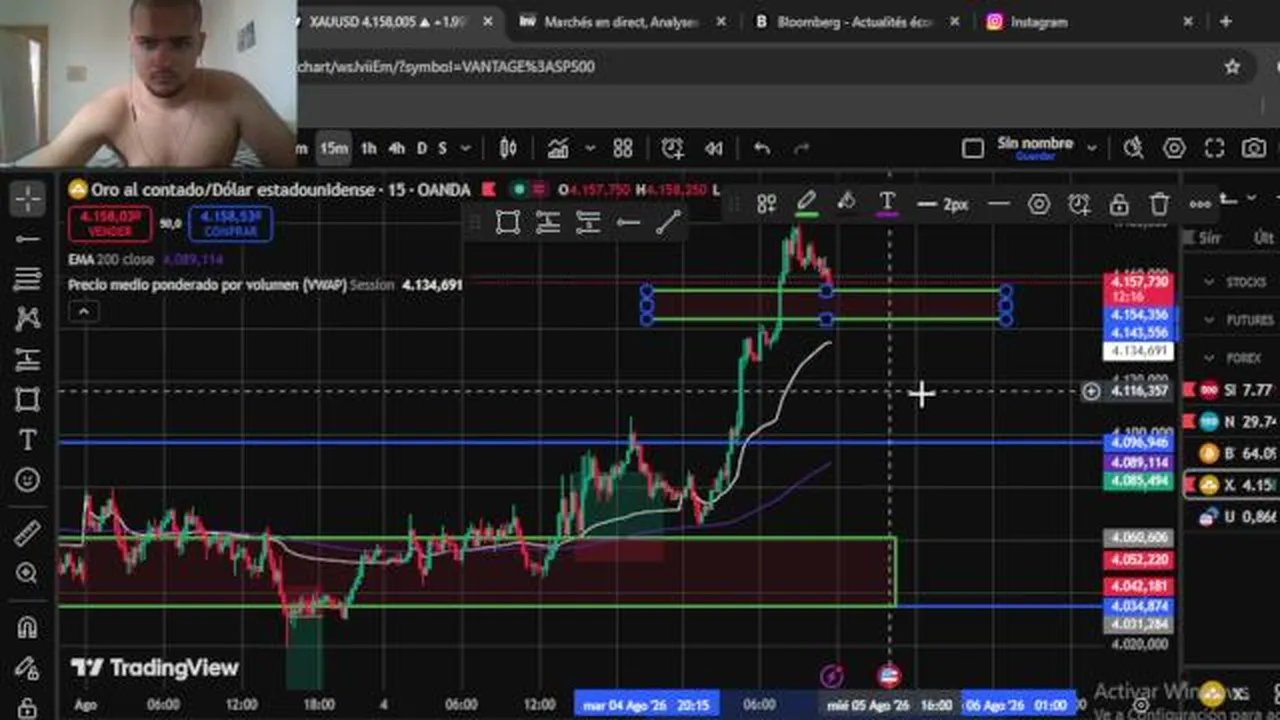Open a new browser tab

(1226, 22)
